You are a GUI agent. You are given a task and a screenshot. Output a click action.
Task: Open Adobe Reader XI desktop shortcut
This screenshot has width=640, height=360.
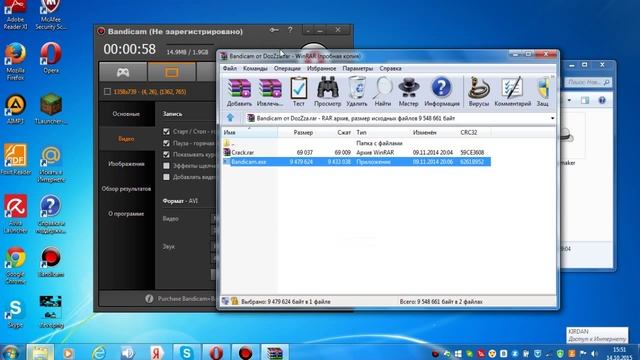pos(16,15)
